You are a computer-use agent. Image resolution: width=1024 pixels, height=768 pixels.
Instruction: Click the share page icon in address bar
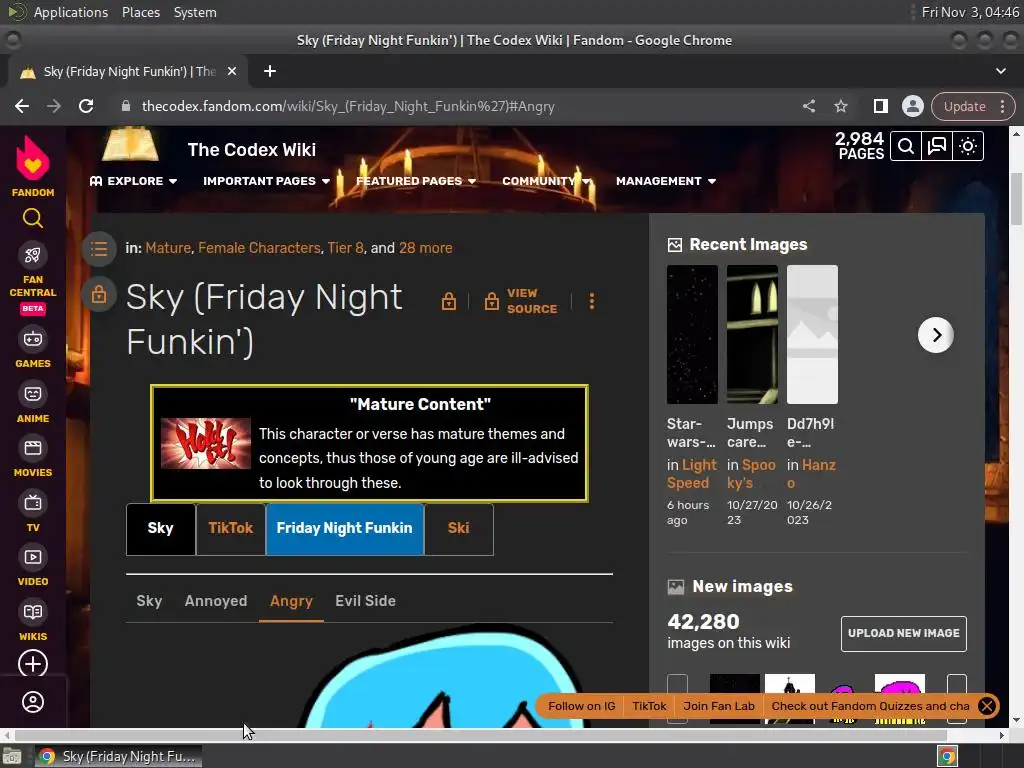tap(809, 106)
